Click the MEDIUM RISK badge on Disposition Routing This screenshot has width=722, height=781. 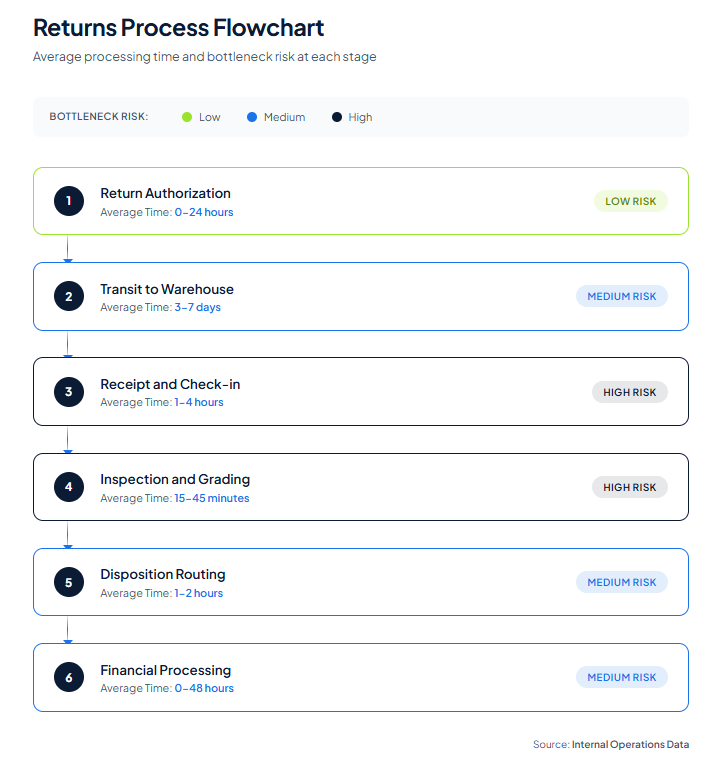(x=621, y=582)
